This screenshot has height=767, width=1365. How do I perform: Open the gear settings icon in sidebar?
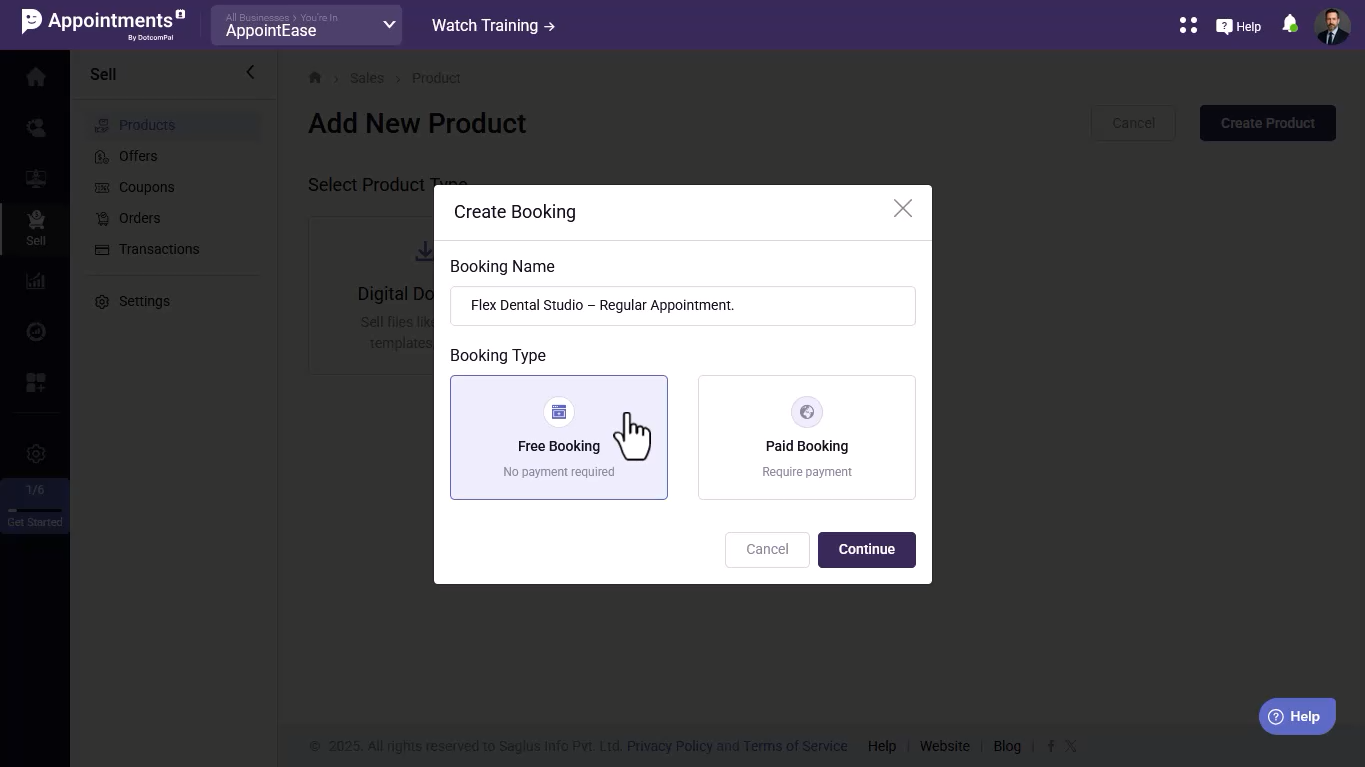[x=36, y=453]
